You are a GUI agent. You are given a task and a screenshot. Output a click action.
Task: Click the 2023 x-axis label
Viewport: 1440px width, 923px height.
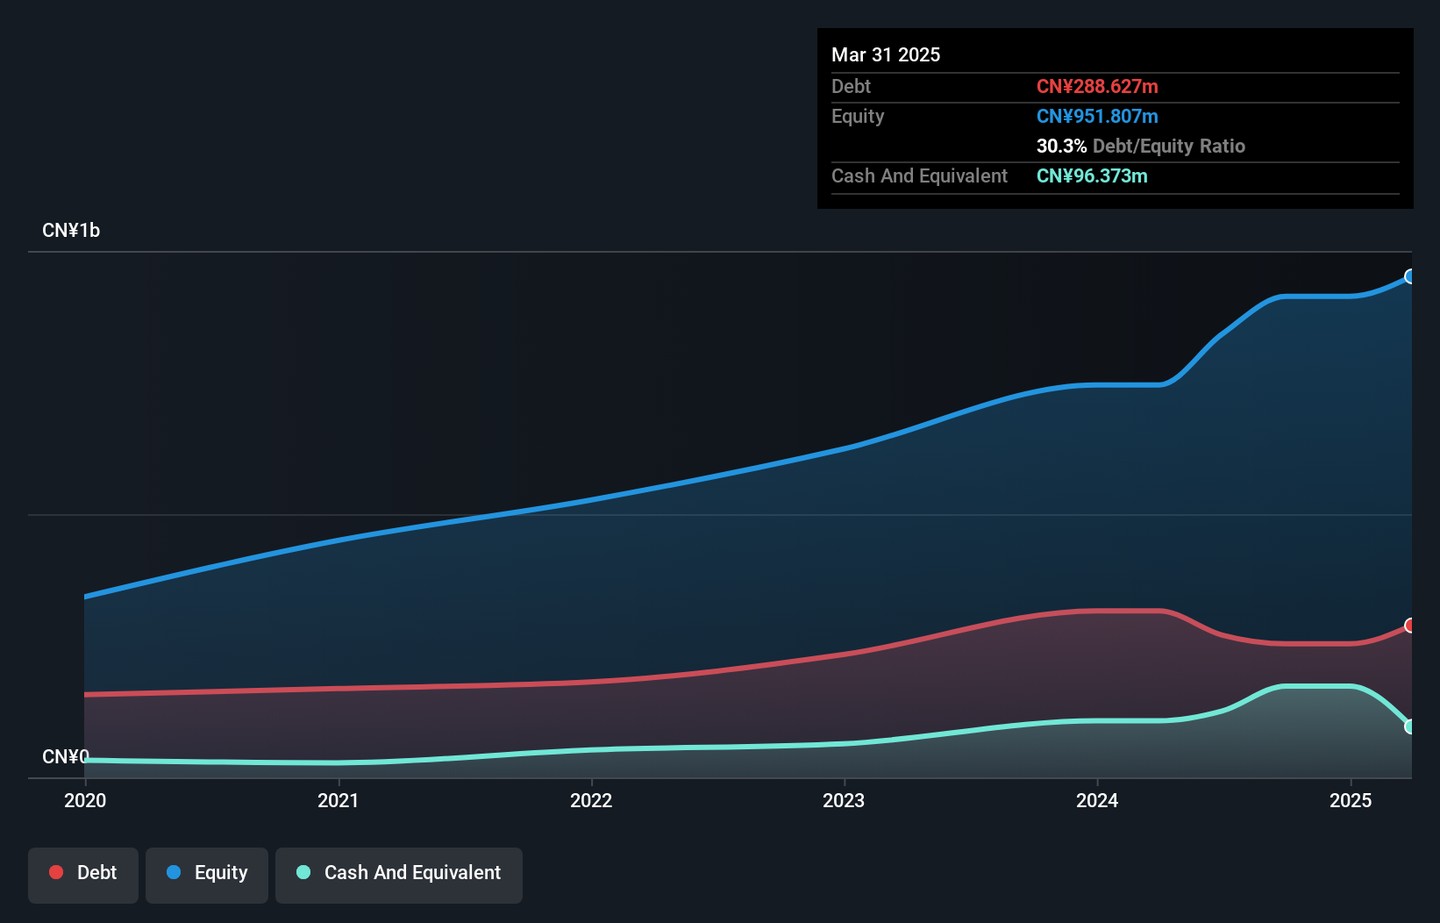click(844, 800)
